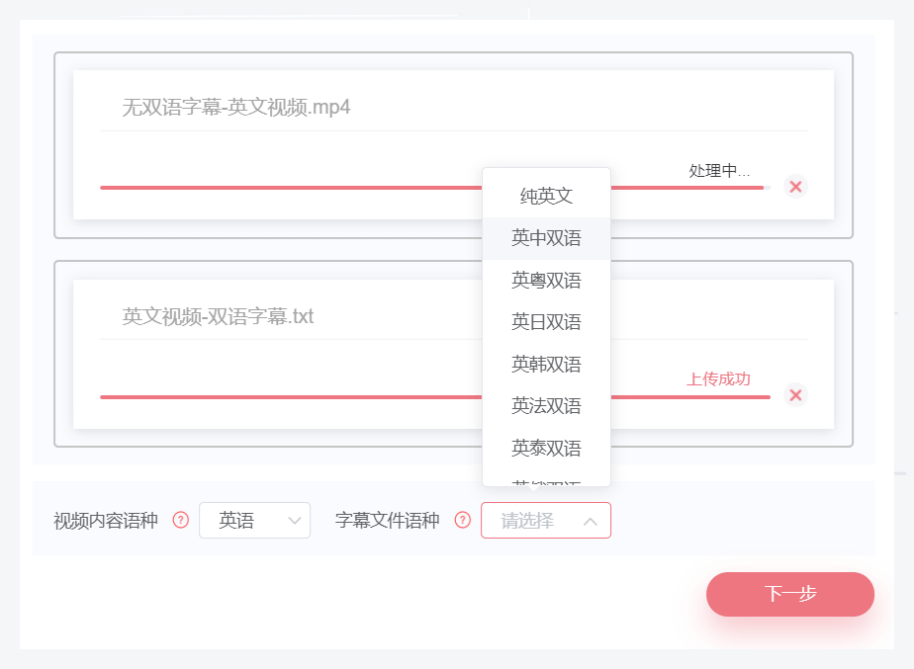Select the 英法双语 option
This screenshot has height=669, width=914.
546,406
